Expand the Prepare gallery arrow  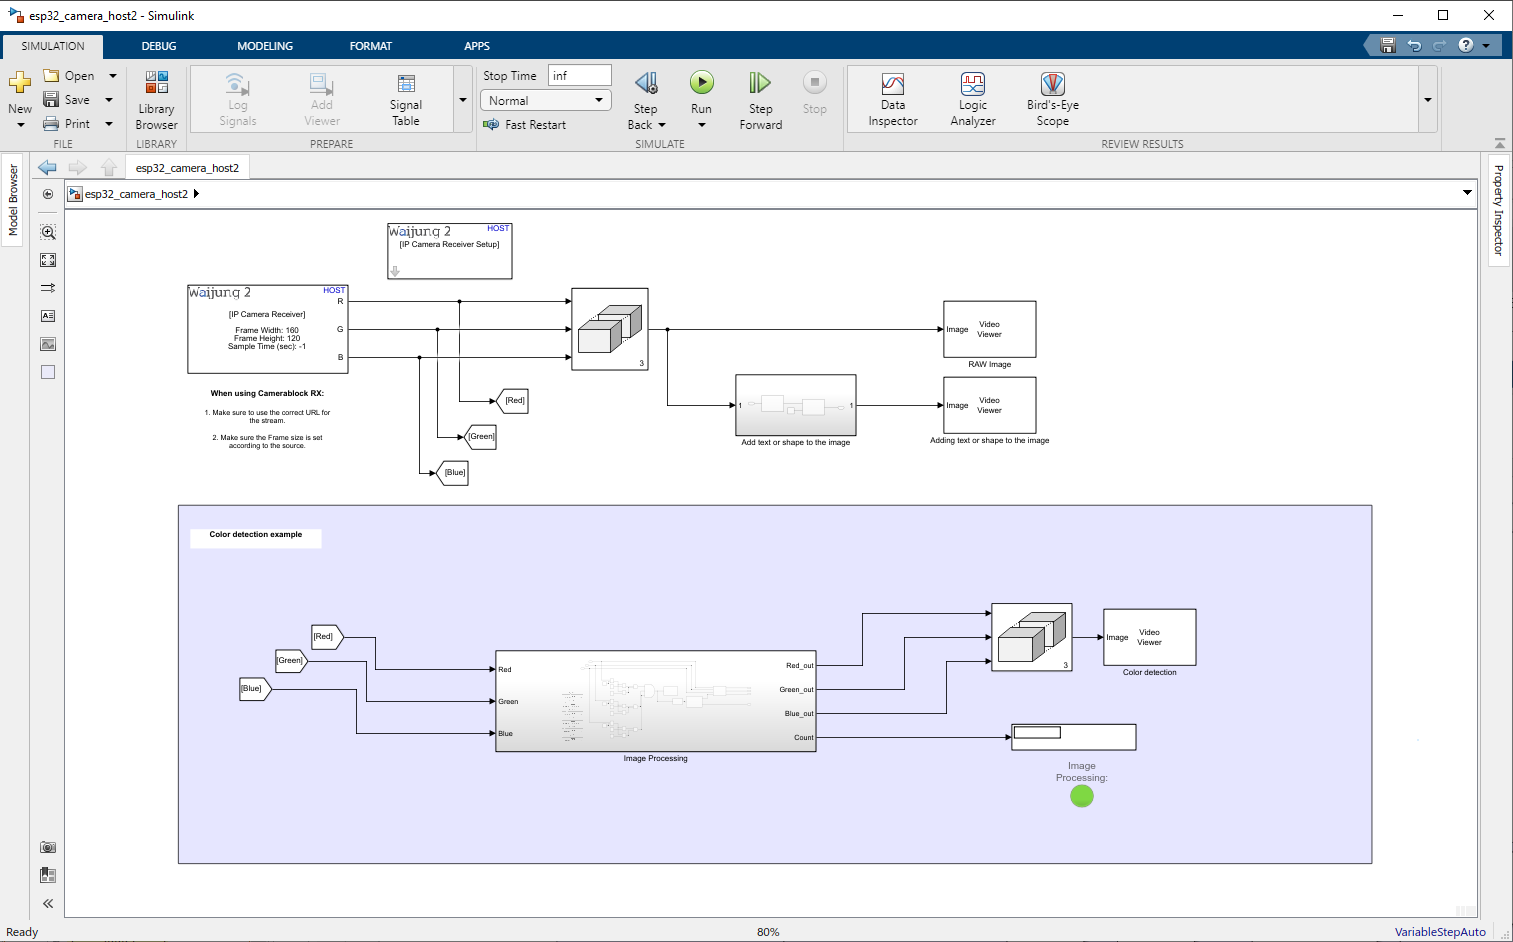click(x=463, y=100)
